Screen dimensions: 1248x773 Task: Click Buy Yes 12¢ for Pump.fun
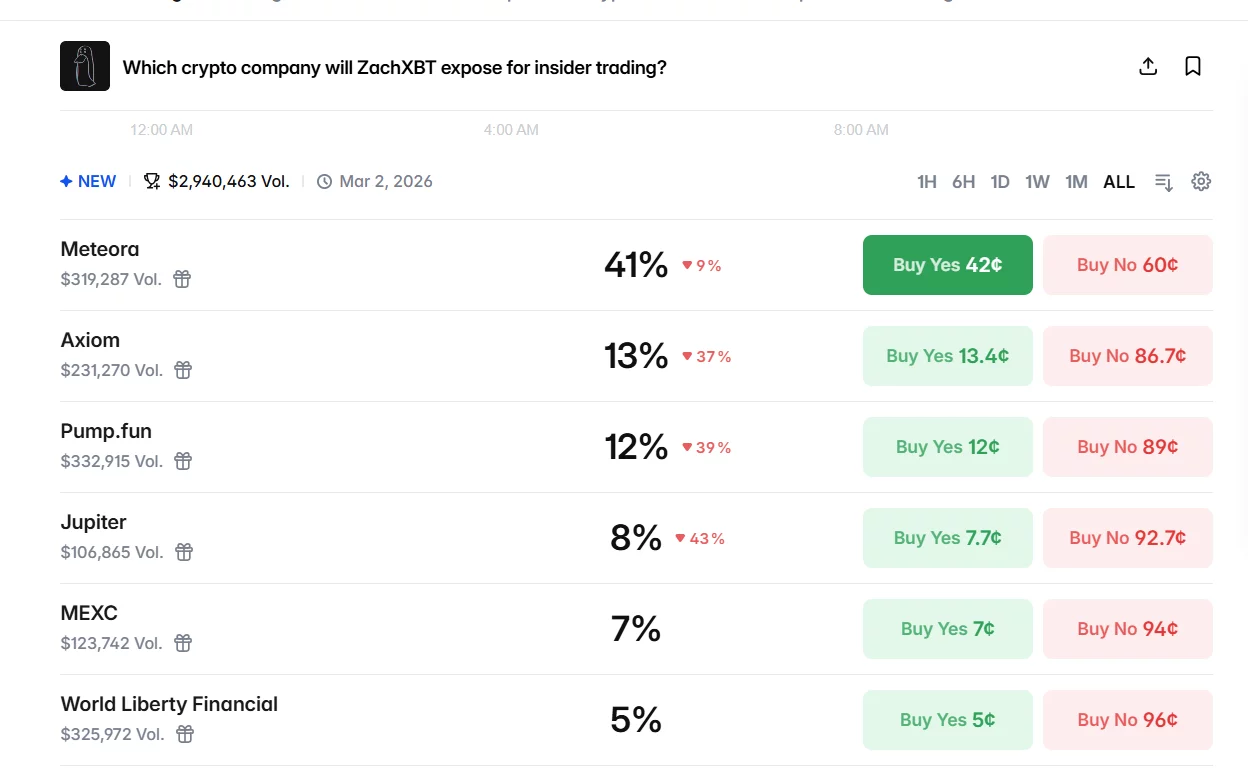[x=947, y=447]
